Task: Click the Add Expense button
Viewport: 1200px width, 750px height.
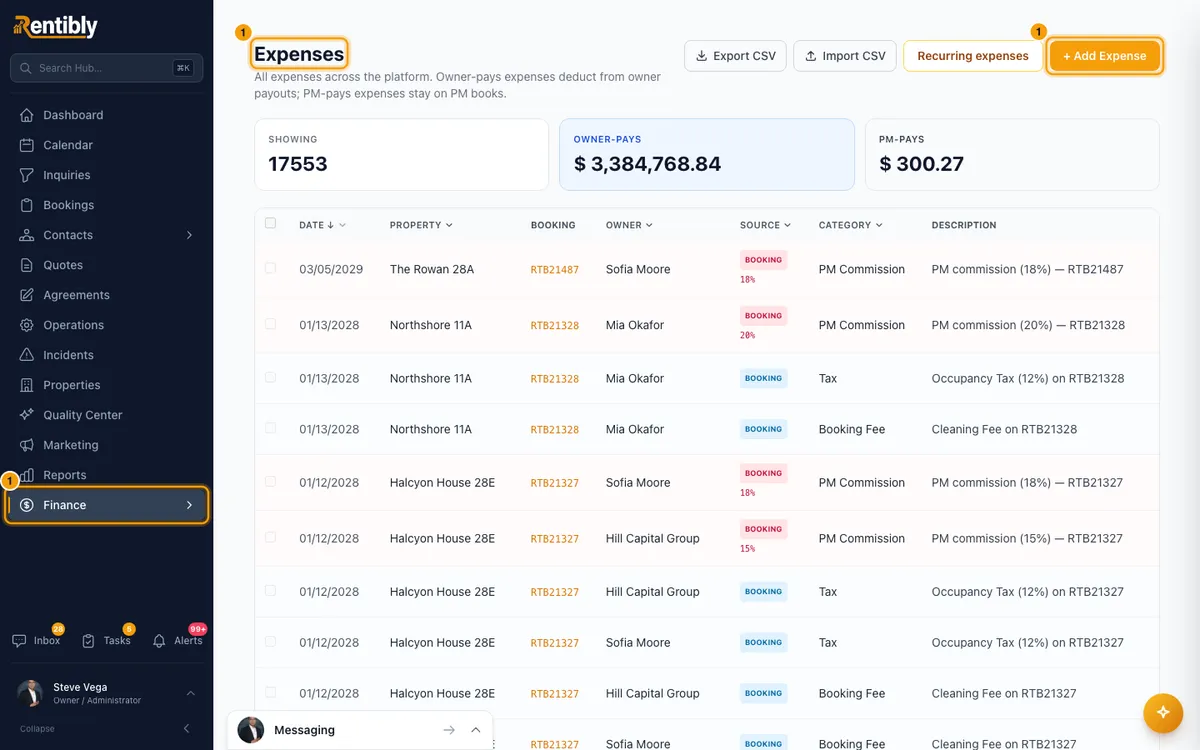Action: point(1105,56)
